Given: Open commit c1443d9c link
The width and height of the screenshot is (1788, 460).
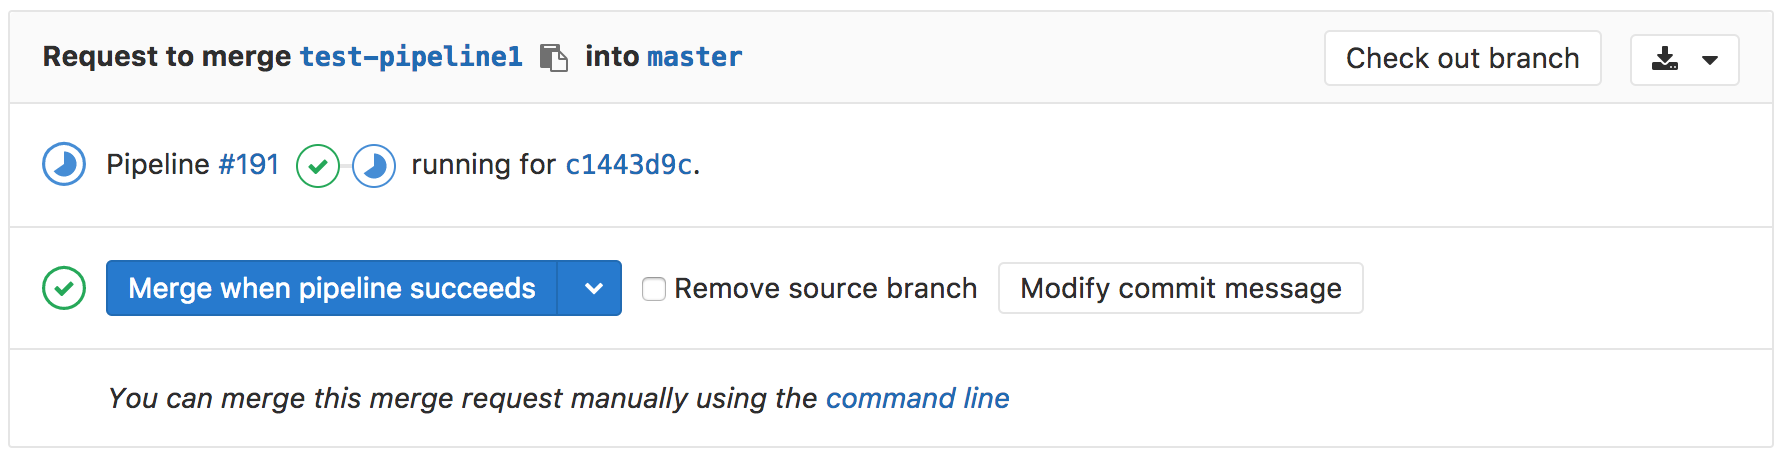Looking at the screenshot, I should click(x=629, y=164).
